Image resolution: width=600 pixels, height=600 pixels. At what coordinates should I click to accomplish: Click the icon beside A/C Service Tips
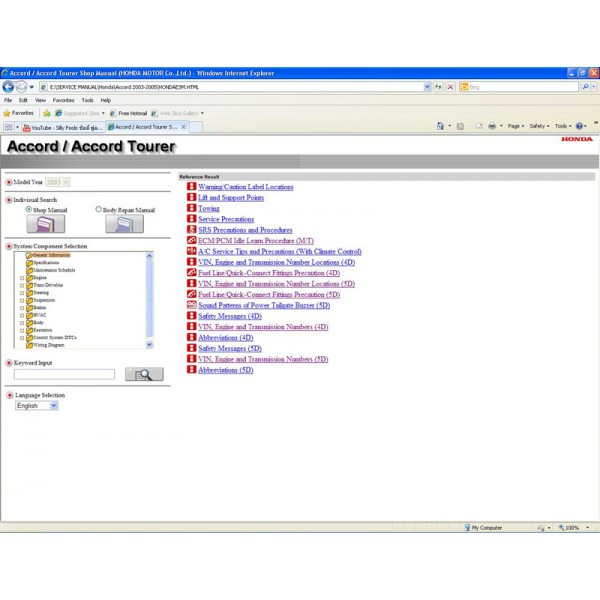click(191, 251)
